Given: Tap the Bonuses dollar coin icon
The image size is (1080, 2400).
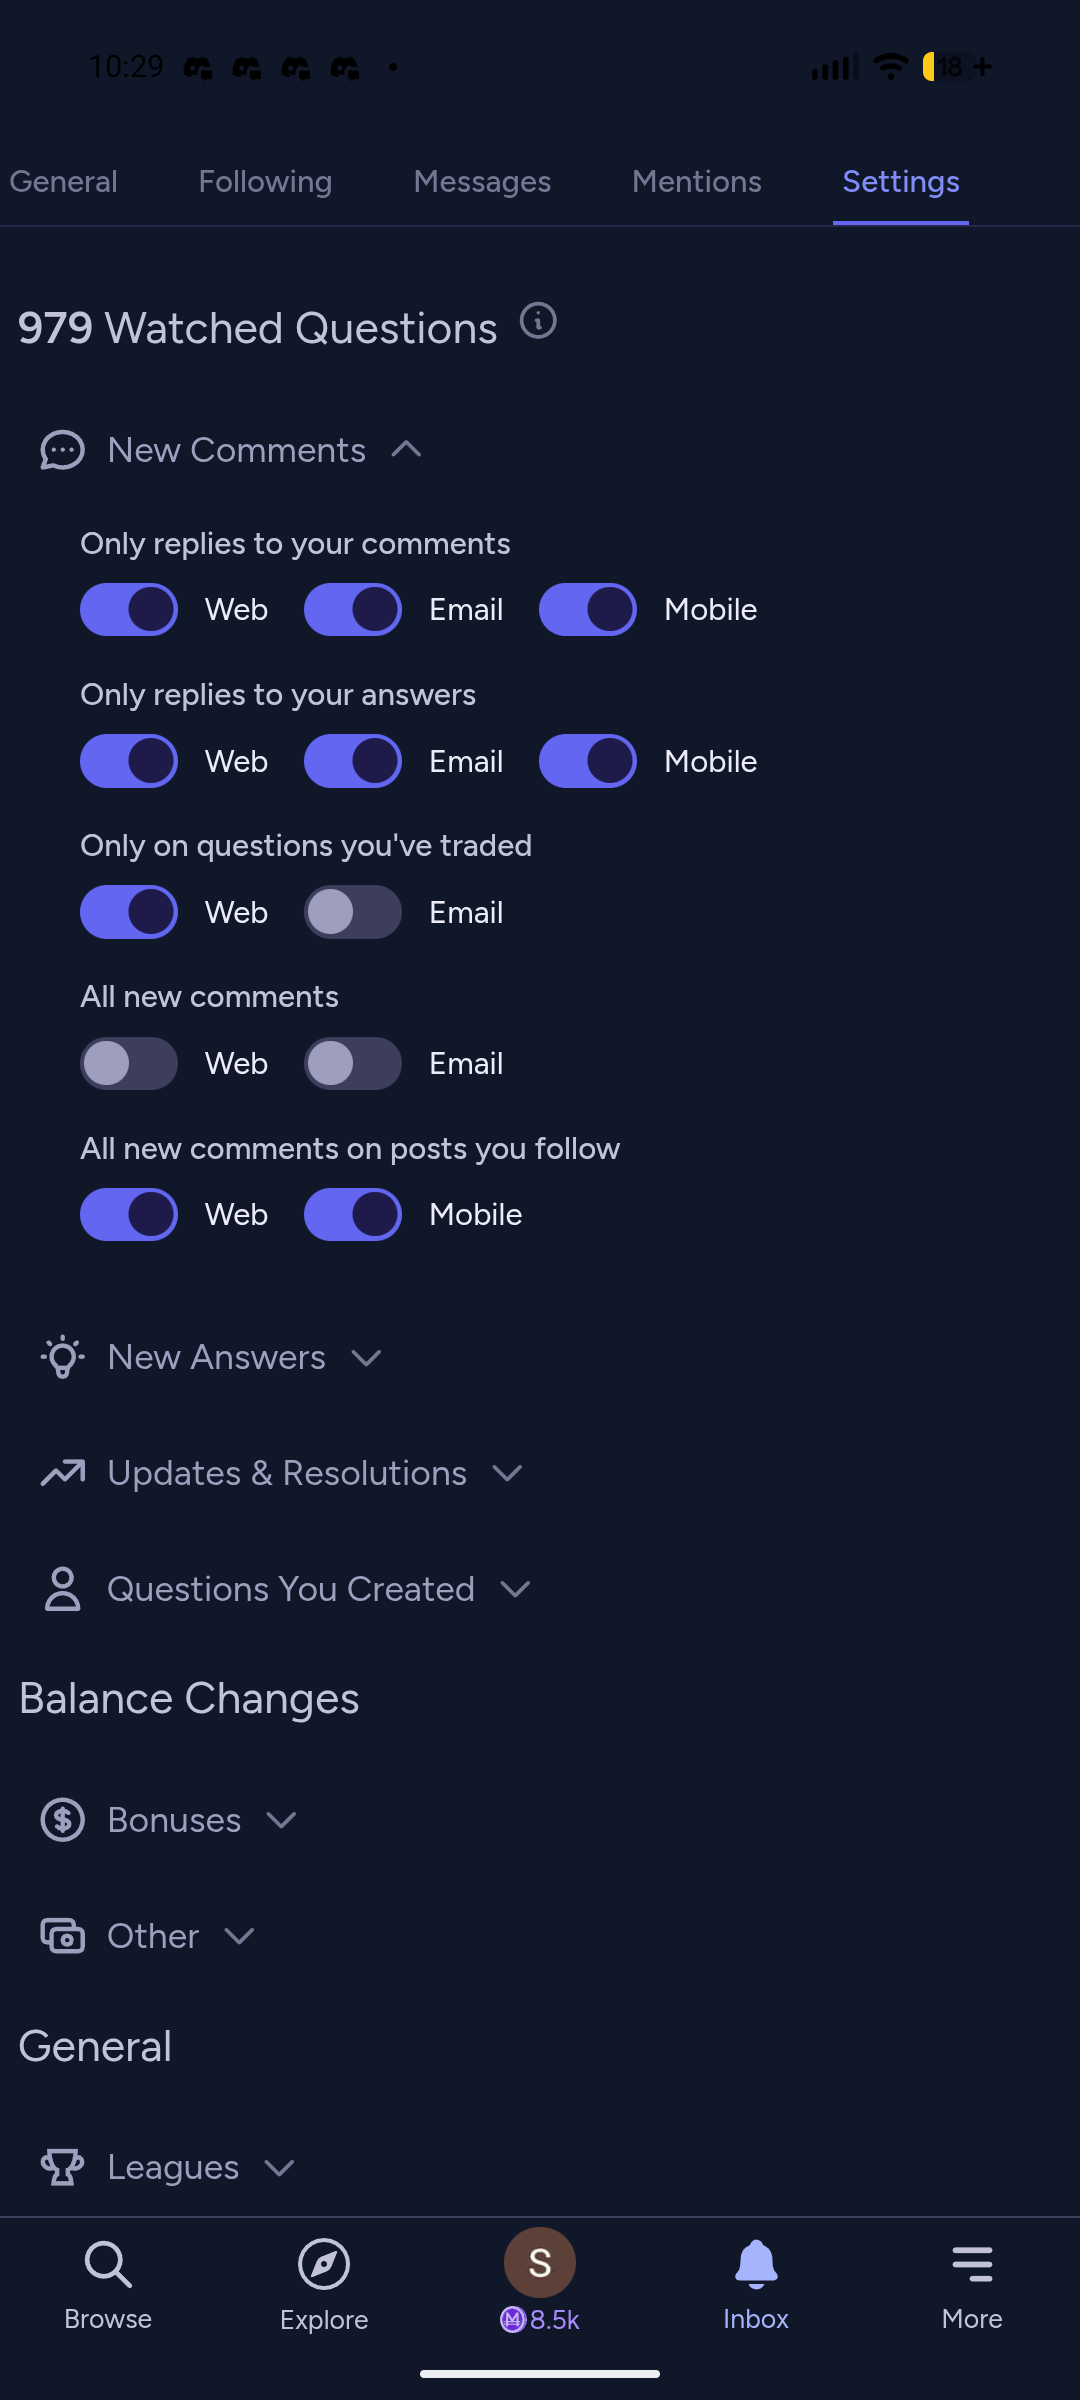Looking at the screenshot, I should click(62, 1820).
